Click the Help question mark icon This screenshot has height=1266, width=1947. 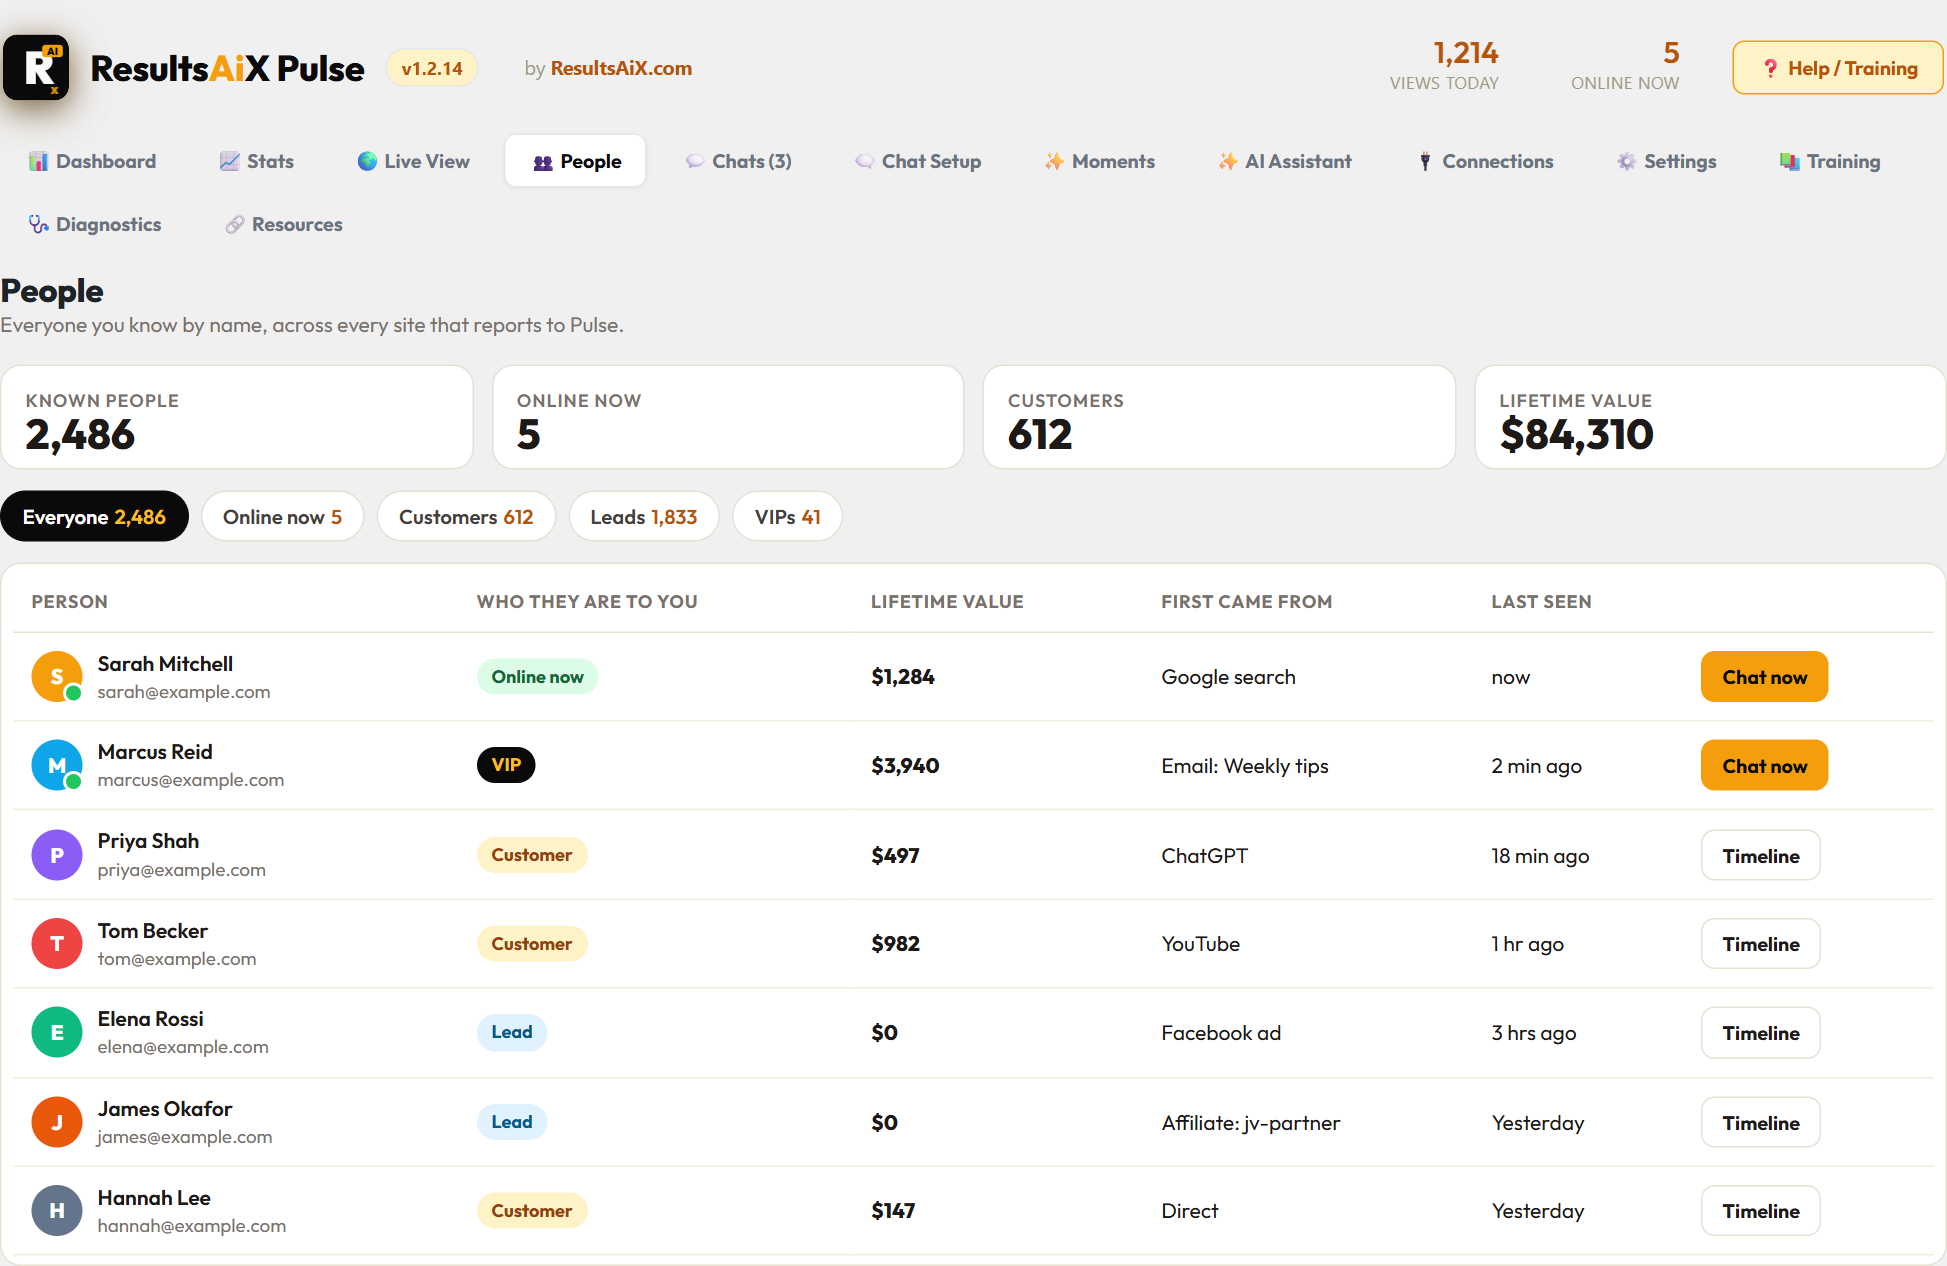pyautogui.click(x=1770, y=69)
